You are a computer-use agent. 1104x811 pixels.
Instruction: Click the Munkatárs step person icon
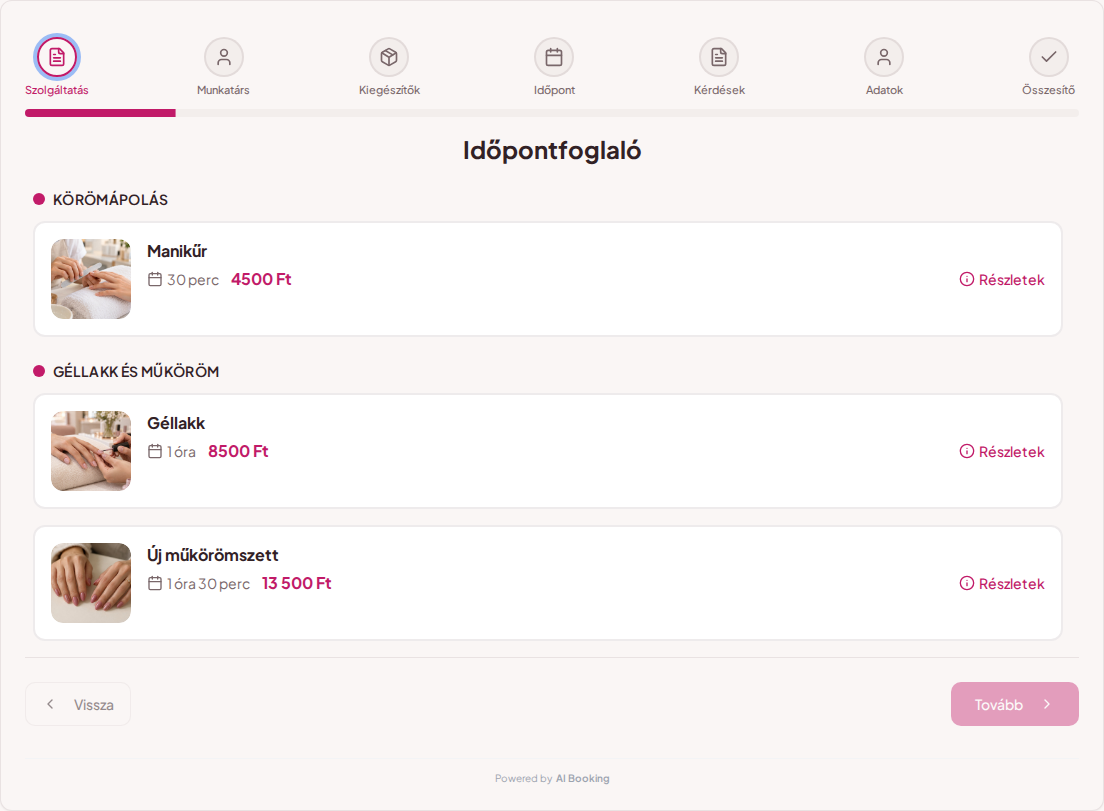click(x=224, y=57)
